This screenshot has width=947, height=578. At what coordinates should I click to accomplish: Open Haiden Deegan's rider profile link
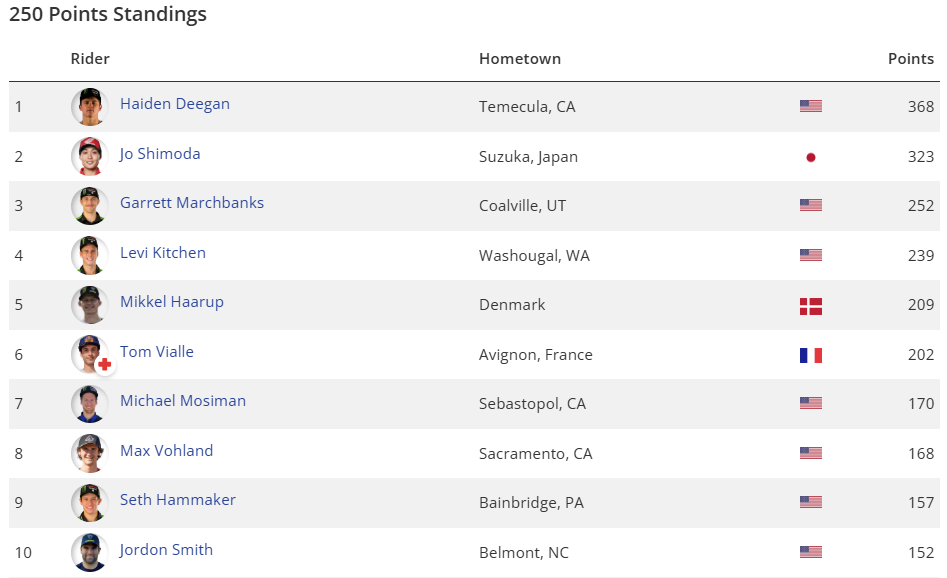click(x=175, y=104)
